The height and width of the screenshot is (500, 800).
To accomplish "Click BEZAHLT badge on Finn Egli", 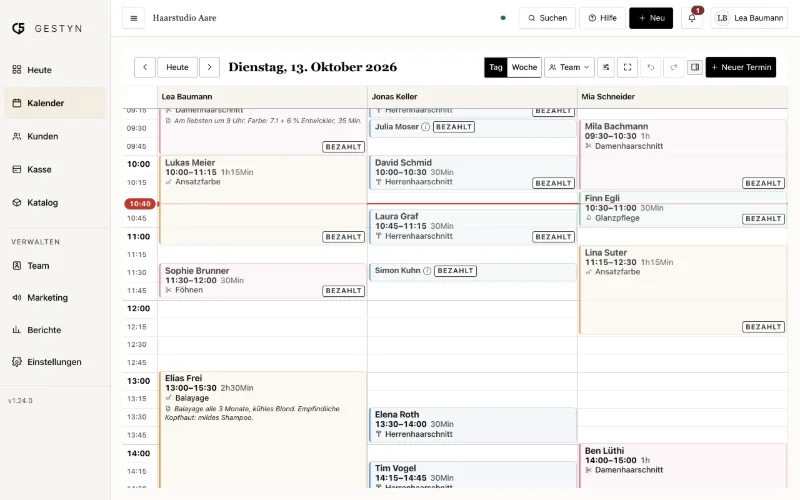I will click(x=763, y=219).
